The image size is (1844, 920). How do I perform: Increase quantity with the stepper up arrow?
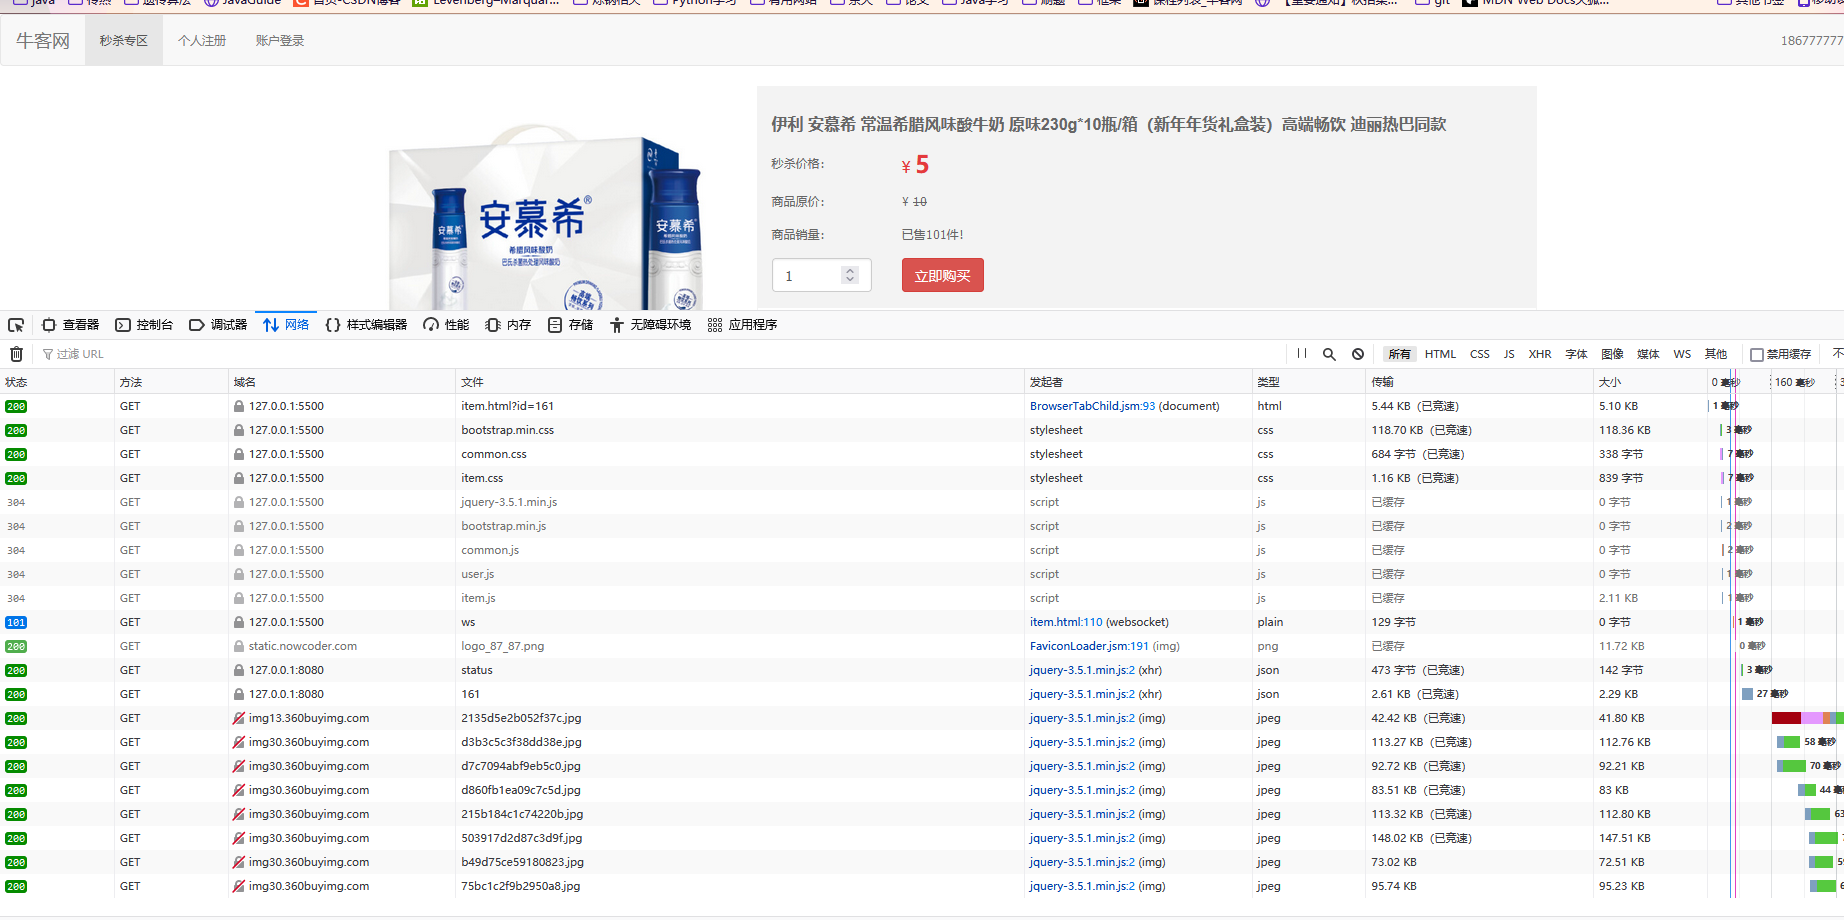coord(850,270)
